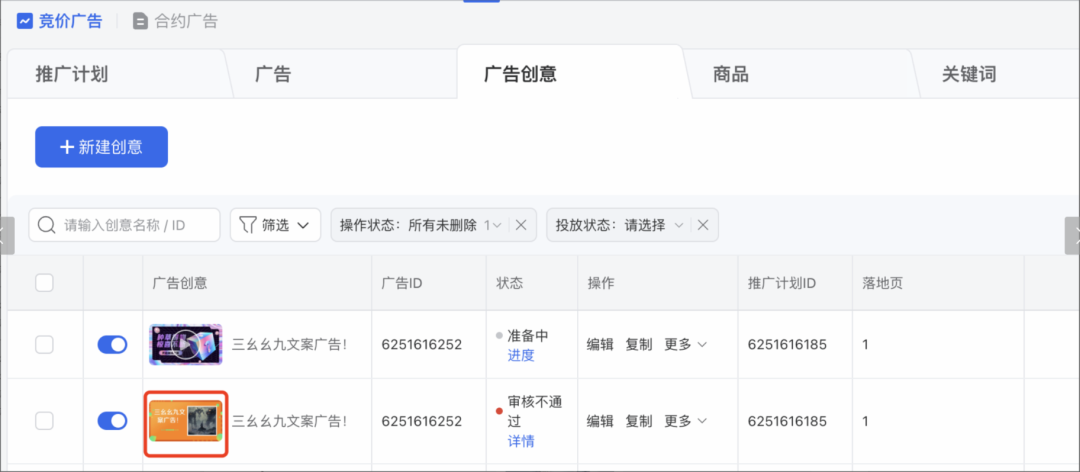Tick the checkbox for the 准备中 row

coord(44,344)
